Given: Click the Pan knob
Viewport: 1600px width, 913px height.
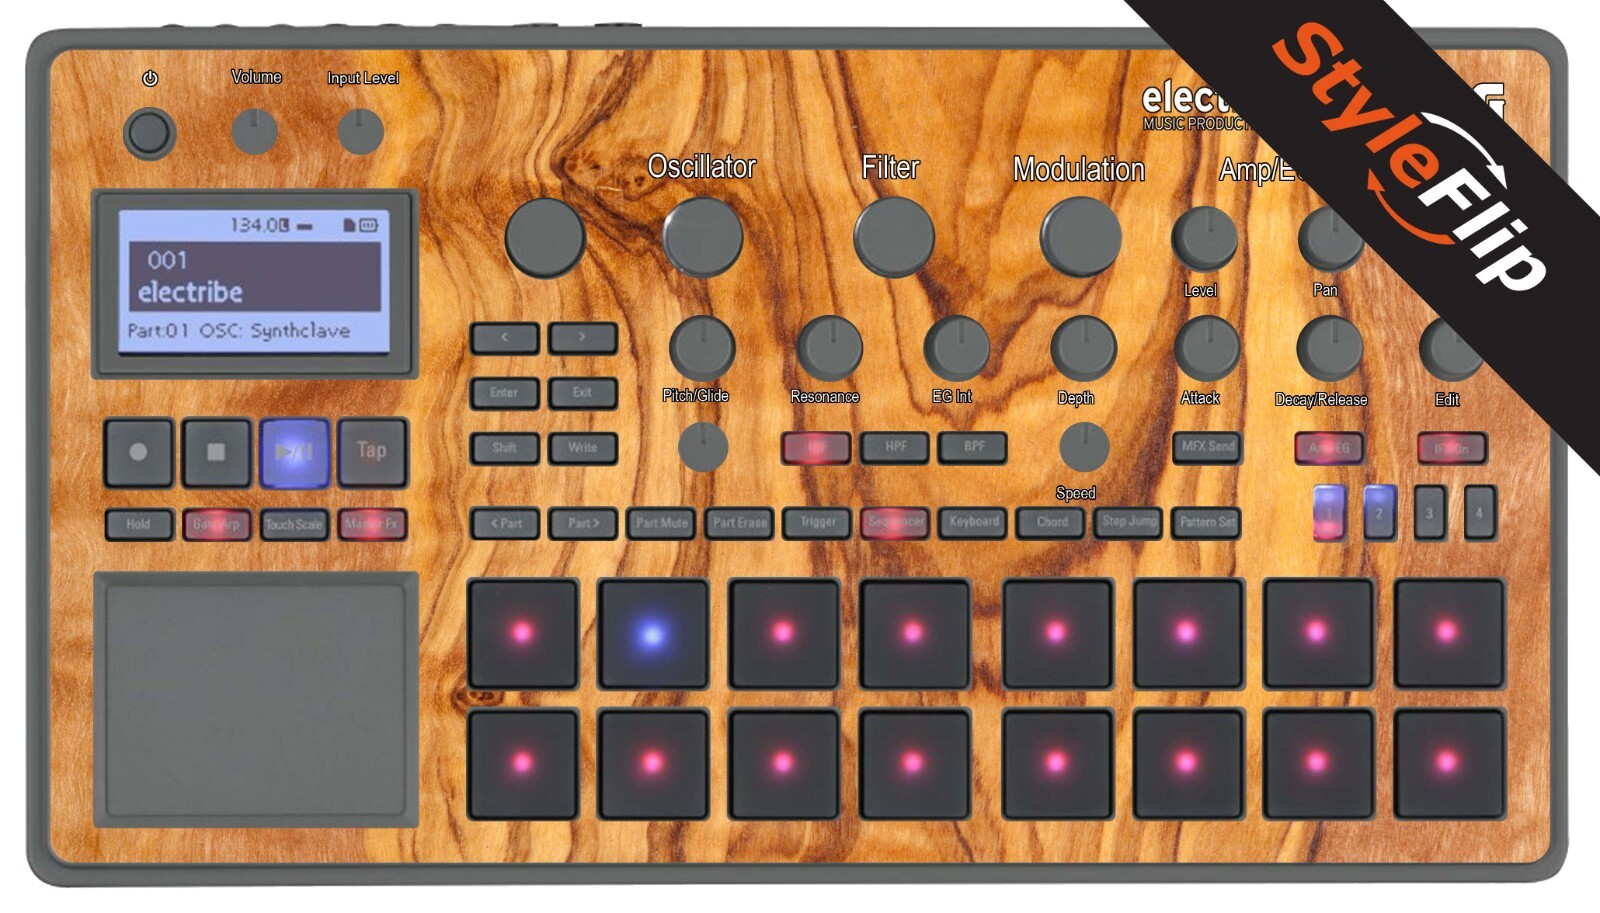Looking at the screenshot, I should tap(1330, 240).
